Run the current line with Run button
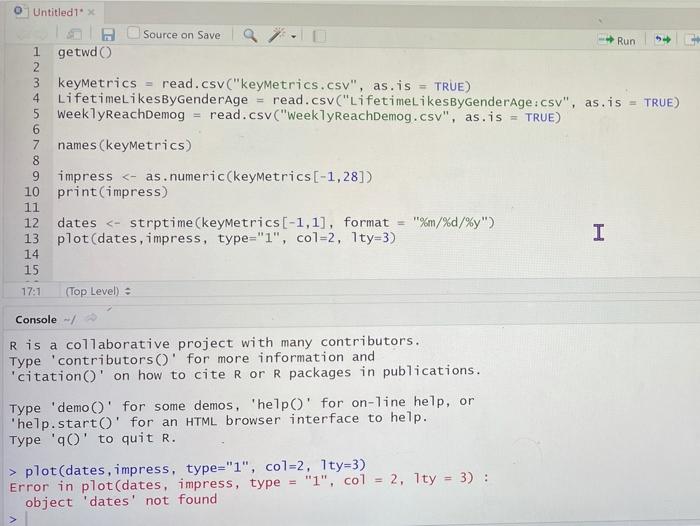Viewport: 700px width, 526px height. pyautogui.click(x=617, y=41)
